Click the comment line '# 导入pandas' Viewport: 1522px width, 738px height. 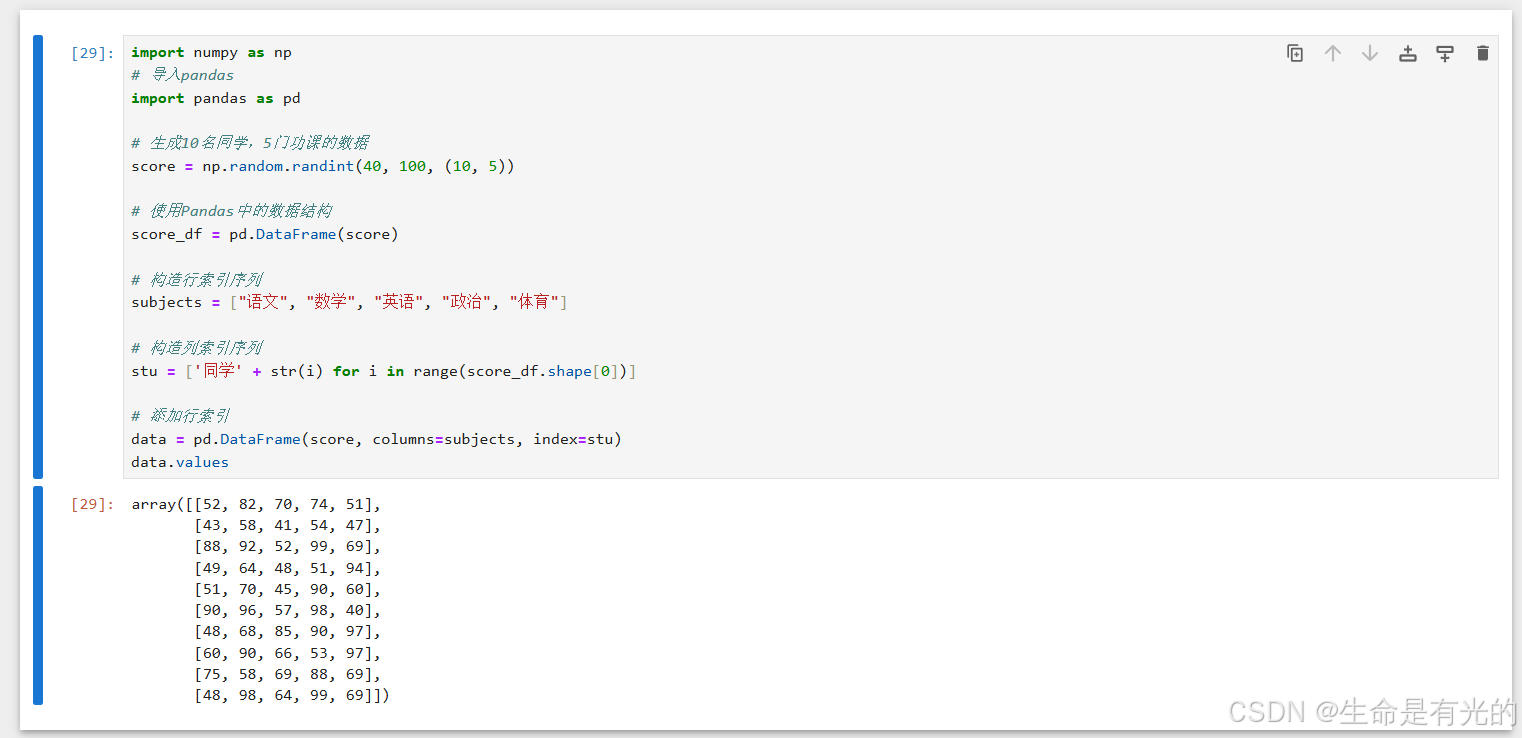point(182,75)
